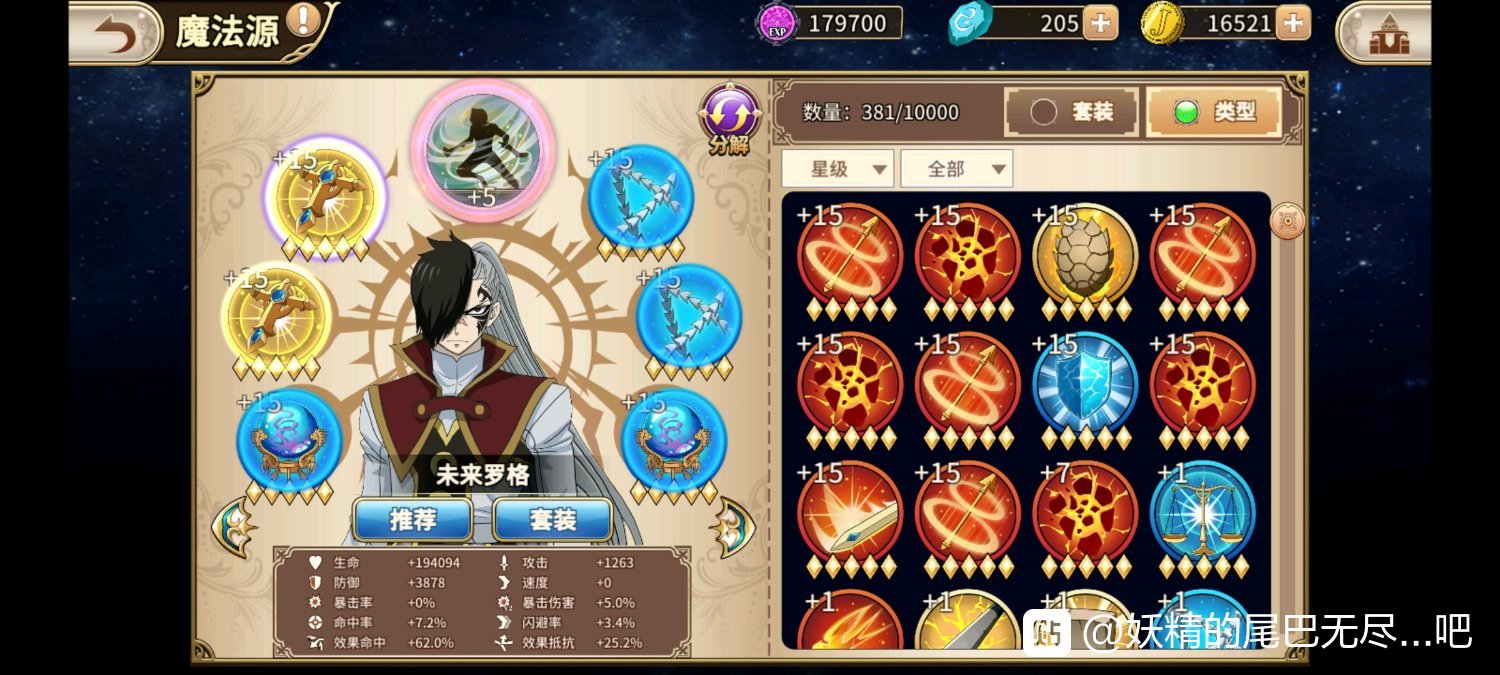The width and height of the screenshot is (1500, 675).
Task: Select the +7 cracked lava rune
Action: [1085, 513]
